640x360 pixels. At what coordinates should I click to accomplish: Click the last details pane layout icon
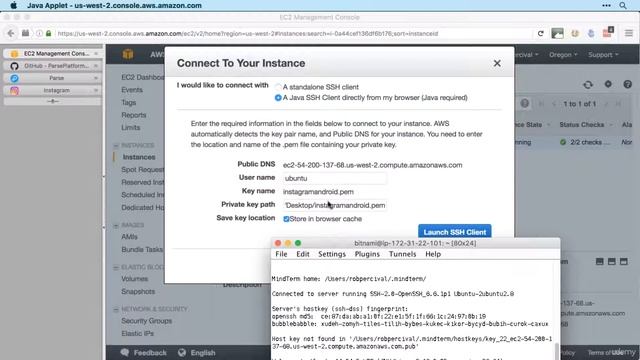624,261
